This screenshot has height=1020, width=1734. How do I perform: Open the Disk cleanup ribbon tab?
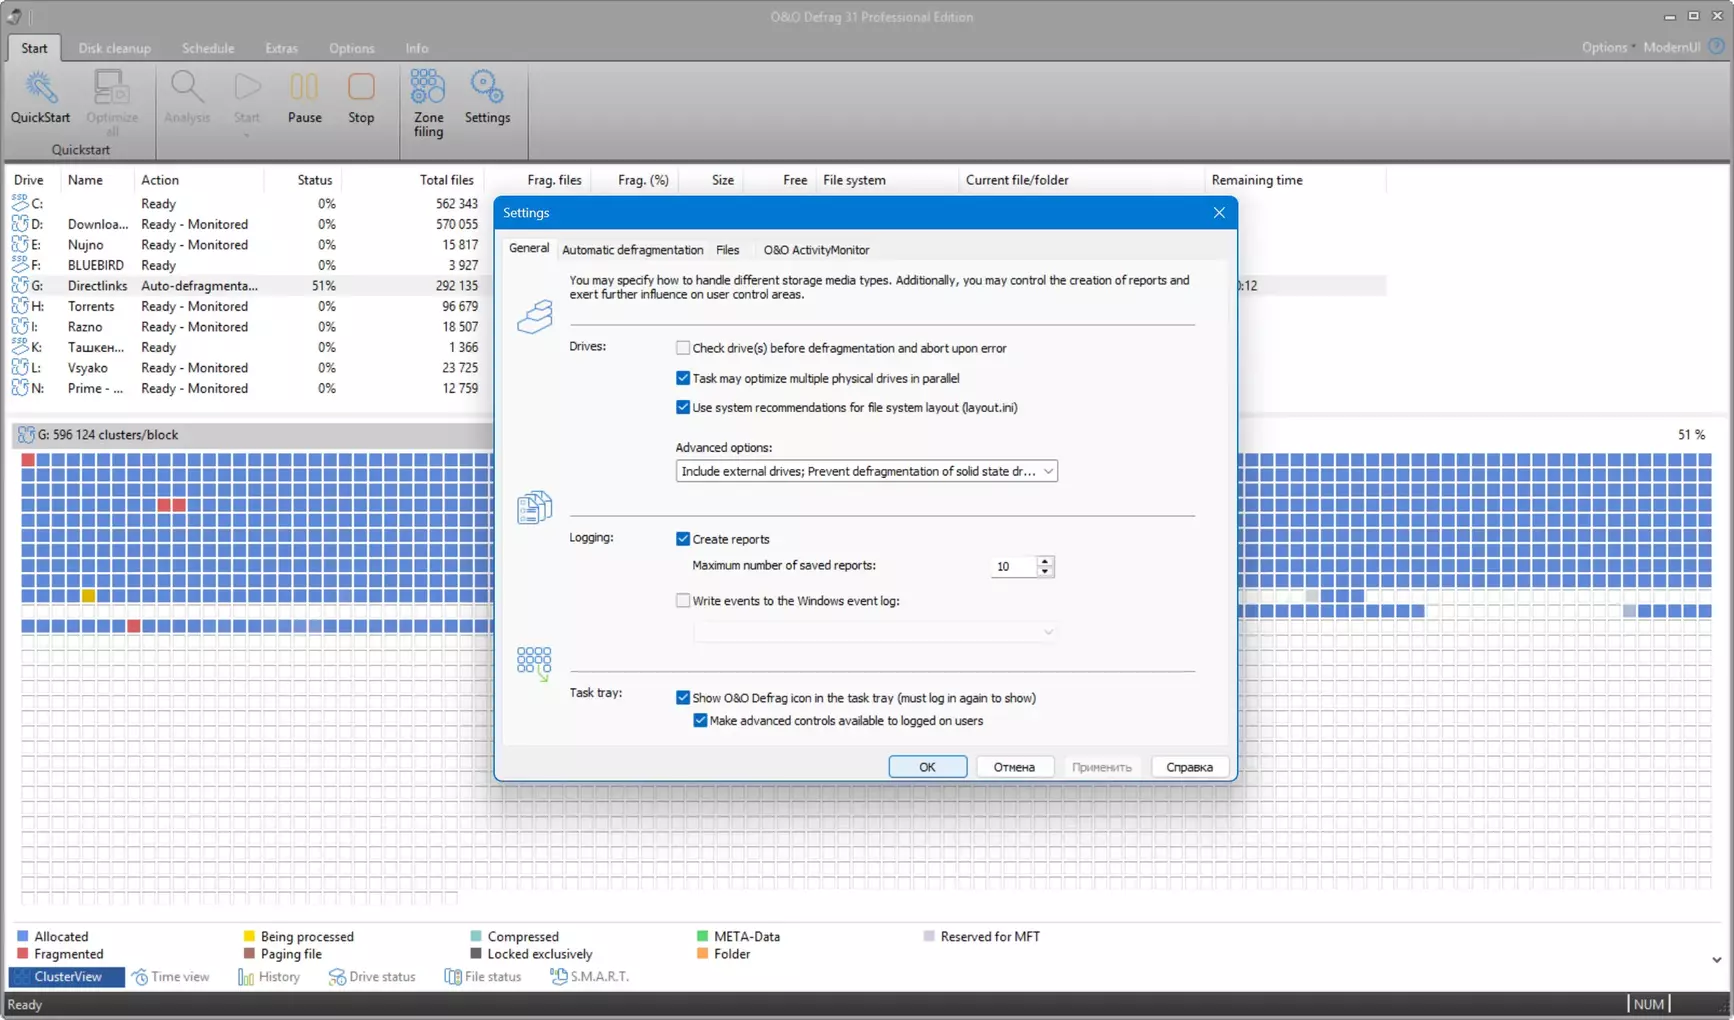[x=114, y=48]
